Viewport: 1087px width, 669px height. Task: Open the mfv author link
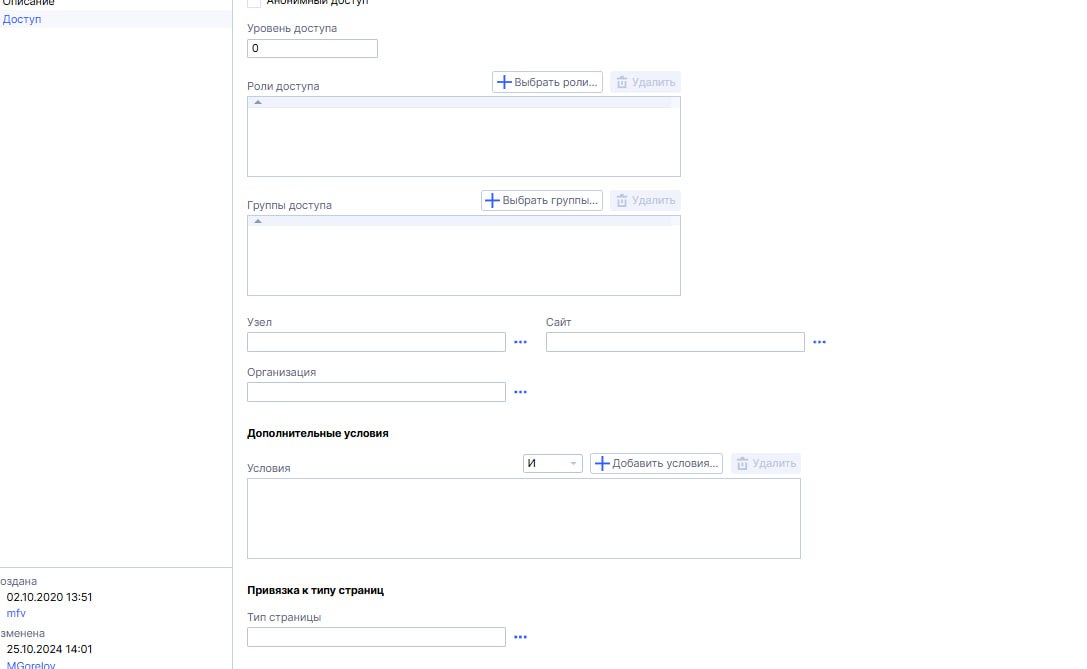click(16, 612)
